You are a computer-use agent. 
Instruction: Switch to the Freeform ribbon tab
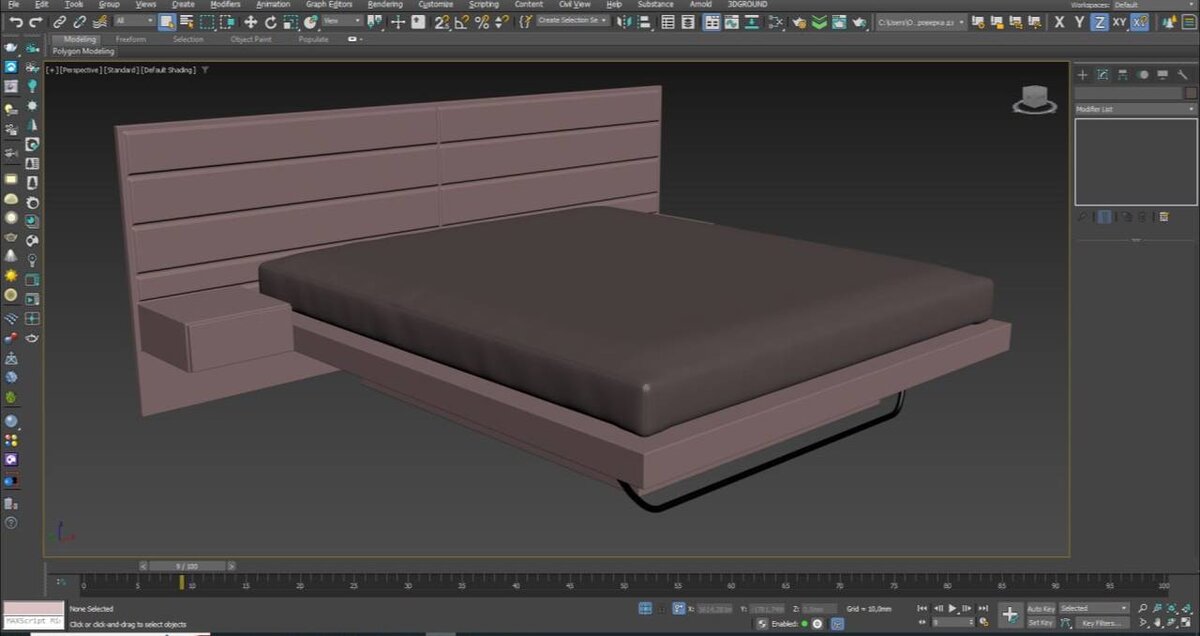point(131,40)
